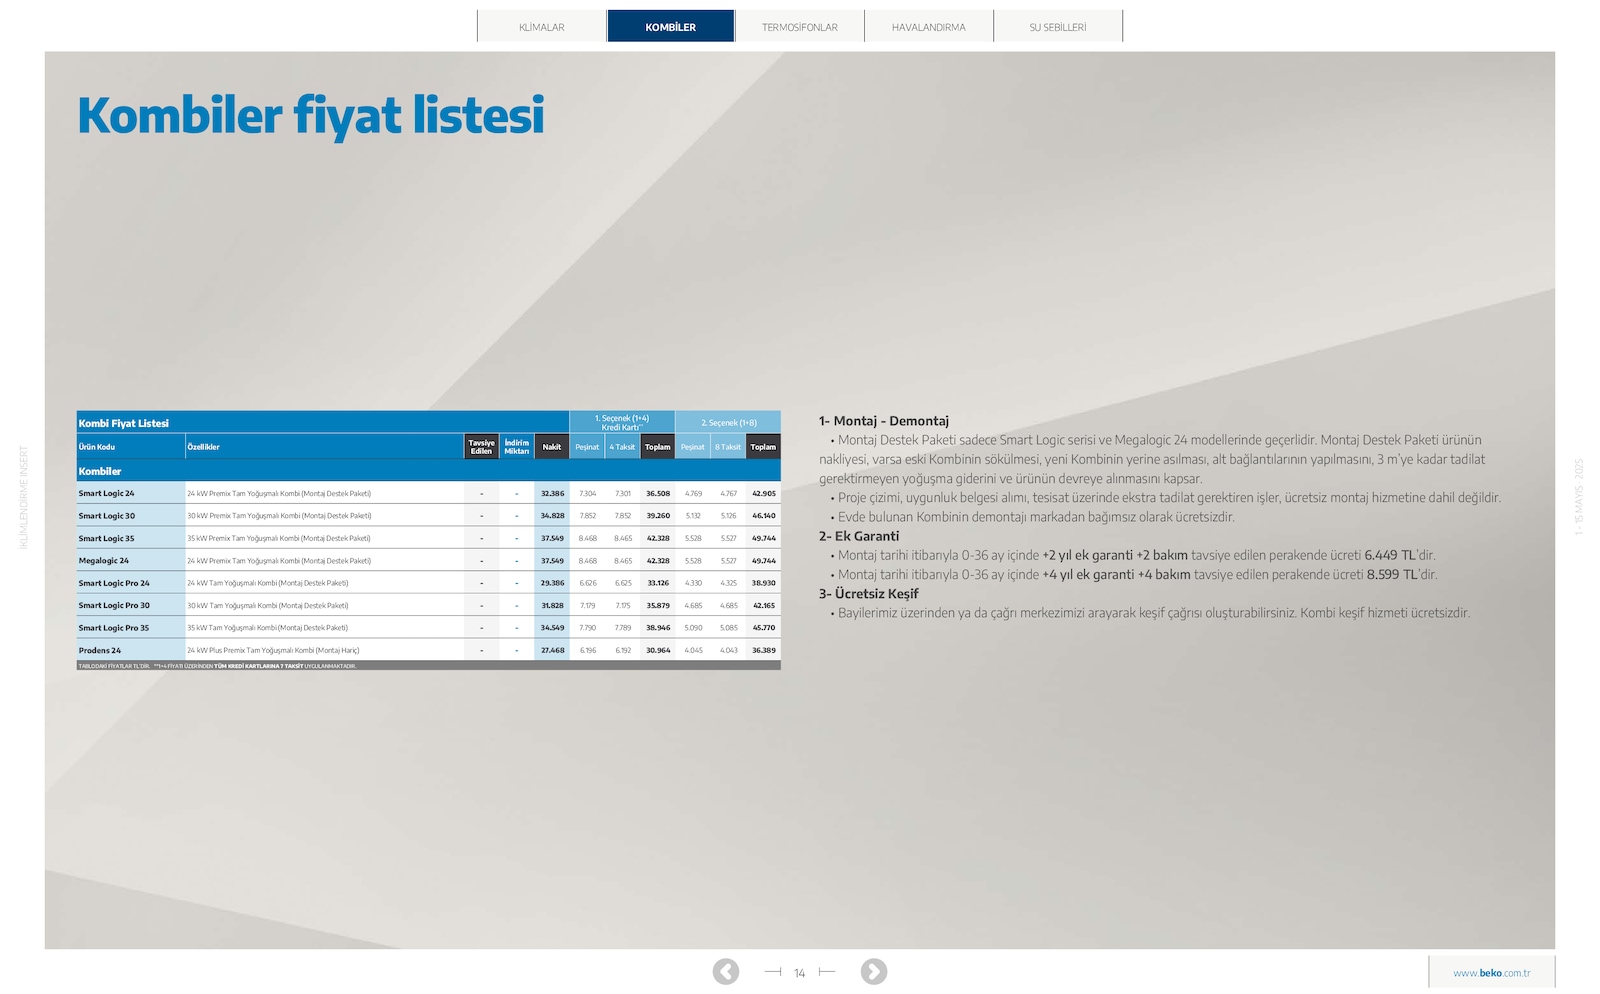Viewport: 1600px width, 994px height.
Task: Click the 36.389 total price cell
Action: tap(764, 650)
